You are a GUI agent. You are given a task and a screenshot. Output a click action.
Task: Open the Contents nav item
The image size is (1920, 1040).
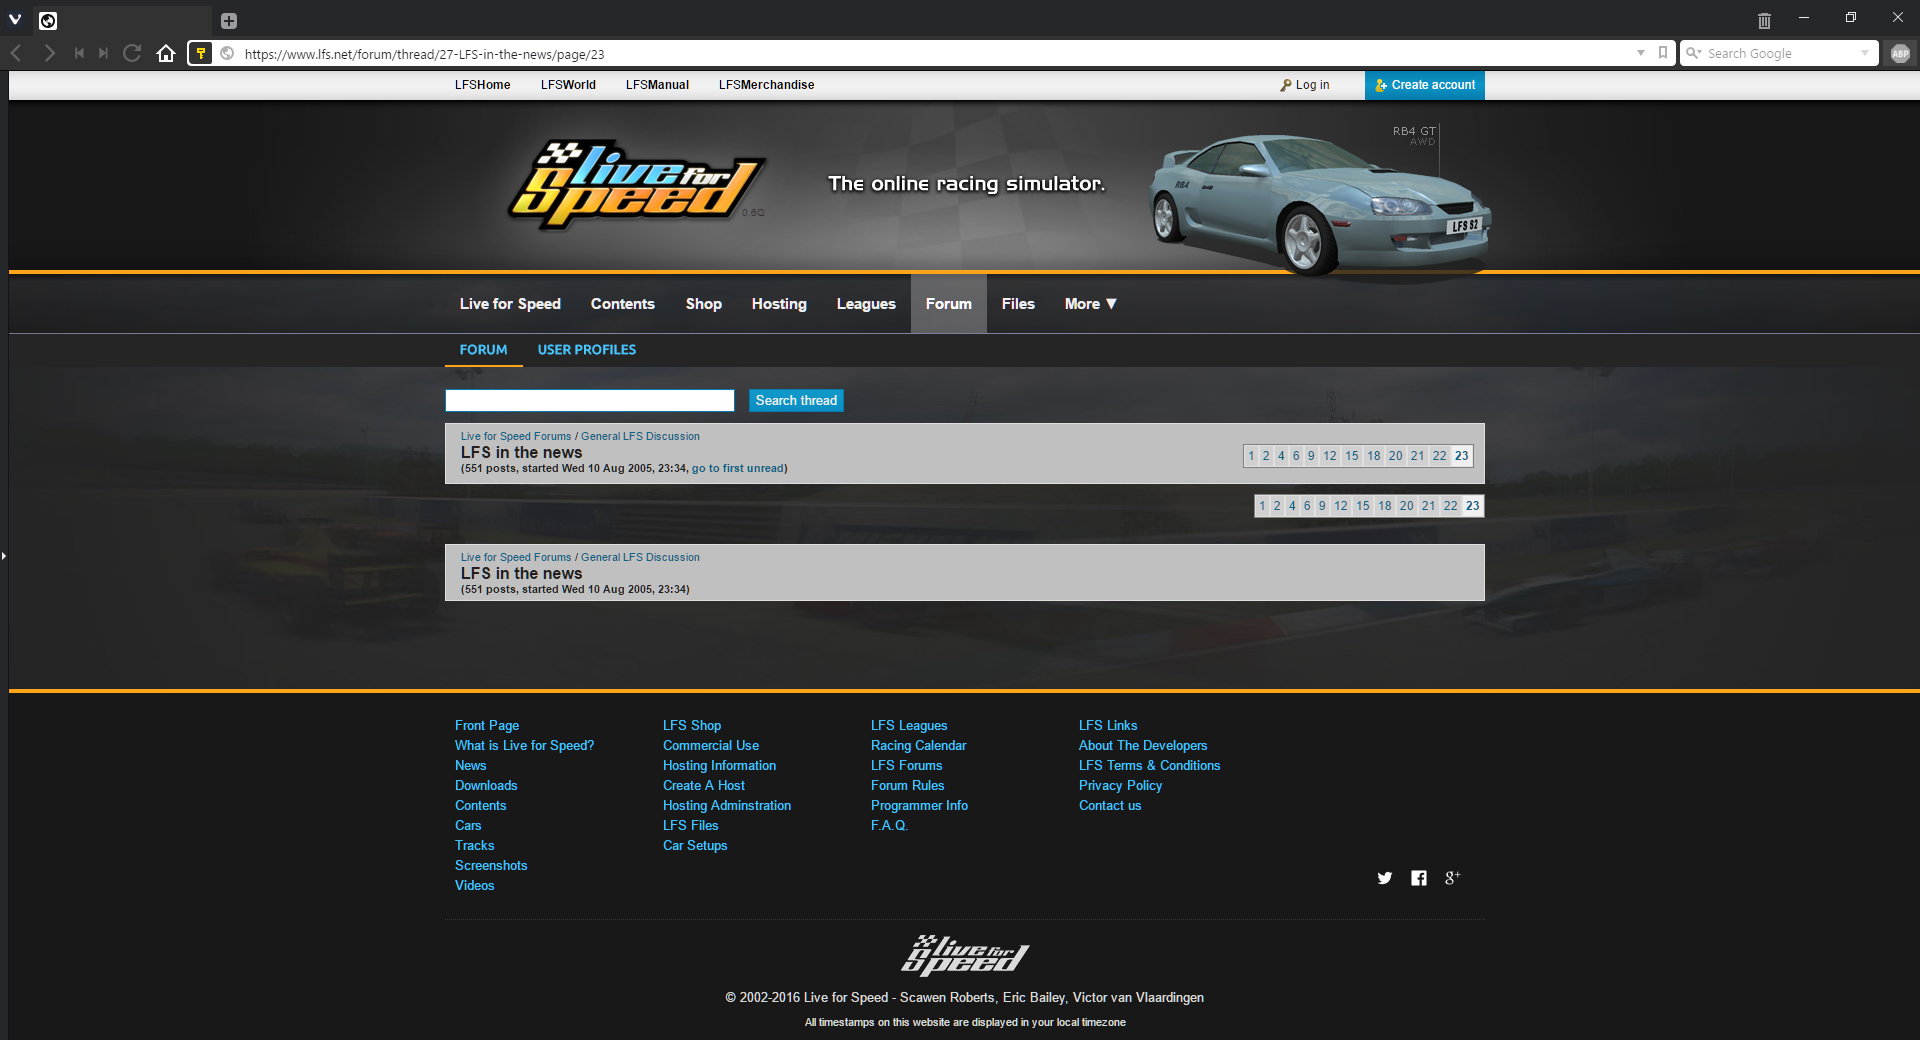(x=623, y=304)
